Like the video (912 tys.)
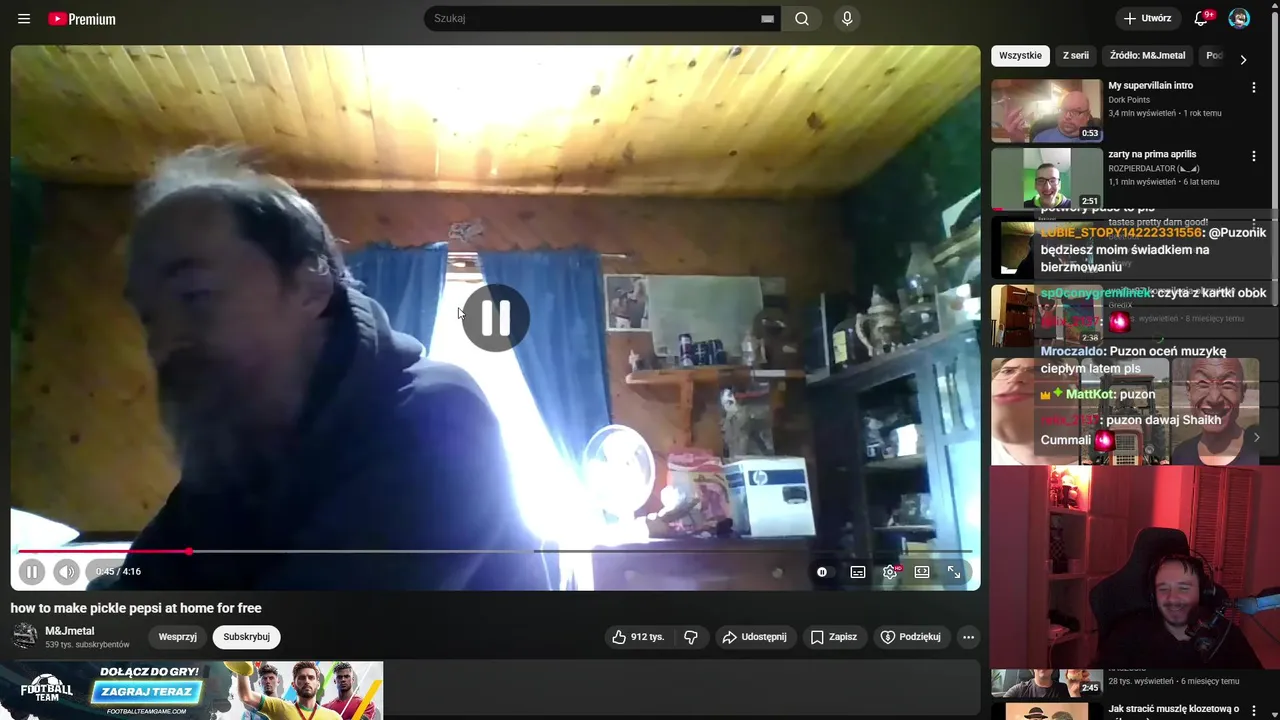 [638, 637]
